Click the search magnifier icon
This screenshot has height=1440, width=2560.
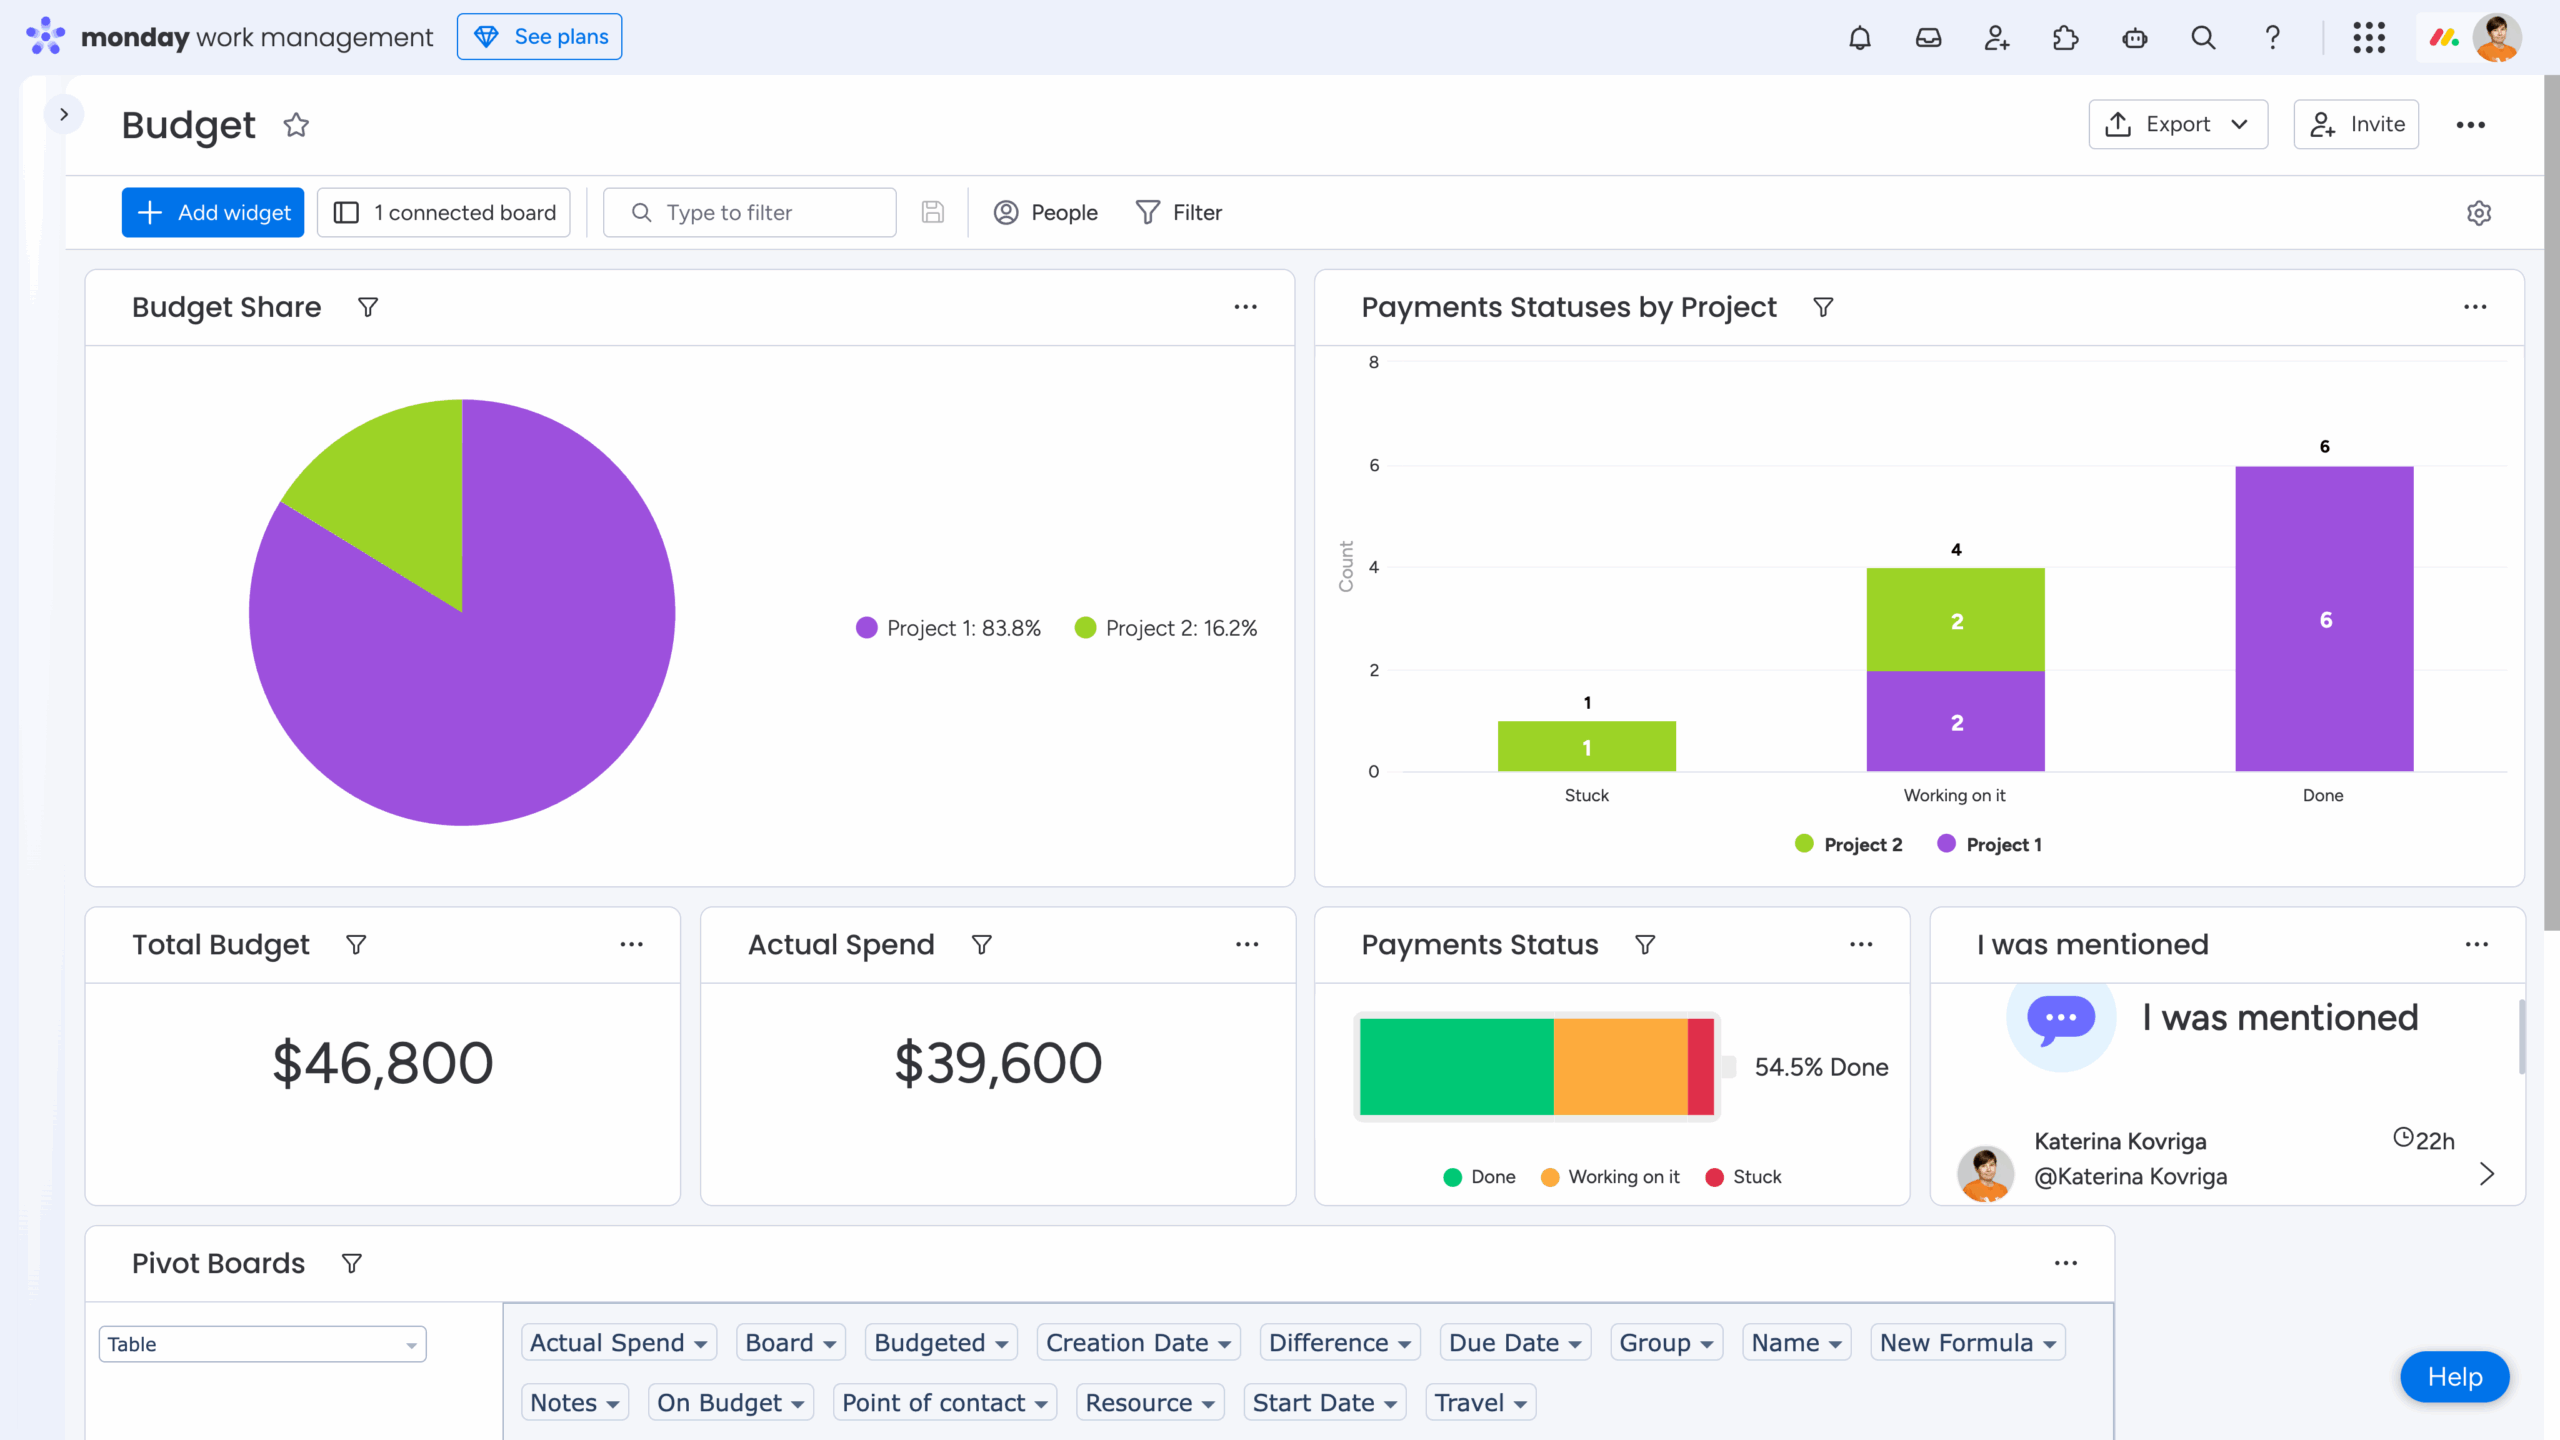pyautogui.click(x=2202, y=37)
